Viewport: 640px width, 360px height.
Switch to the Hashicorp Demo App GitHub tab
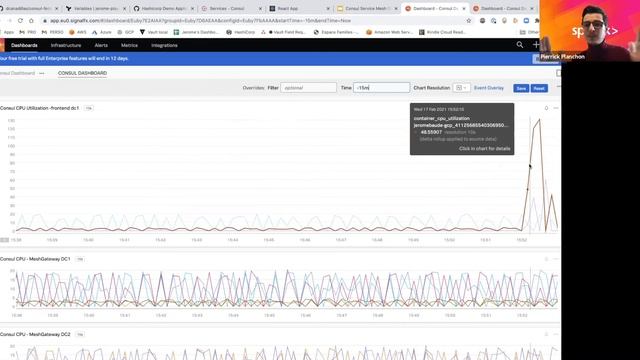point(163,8)
